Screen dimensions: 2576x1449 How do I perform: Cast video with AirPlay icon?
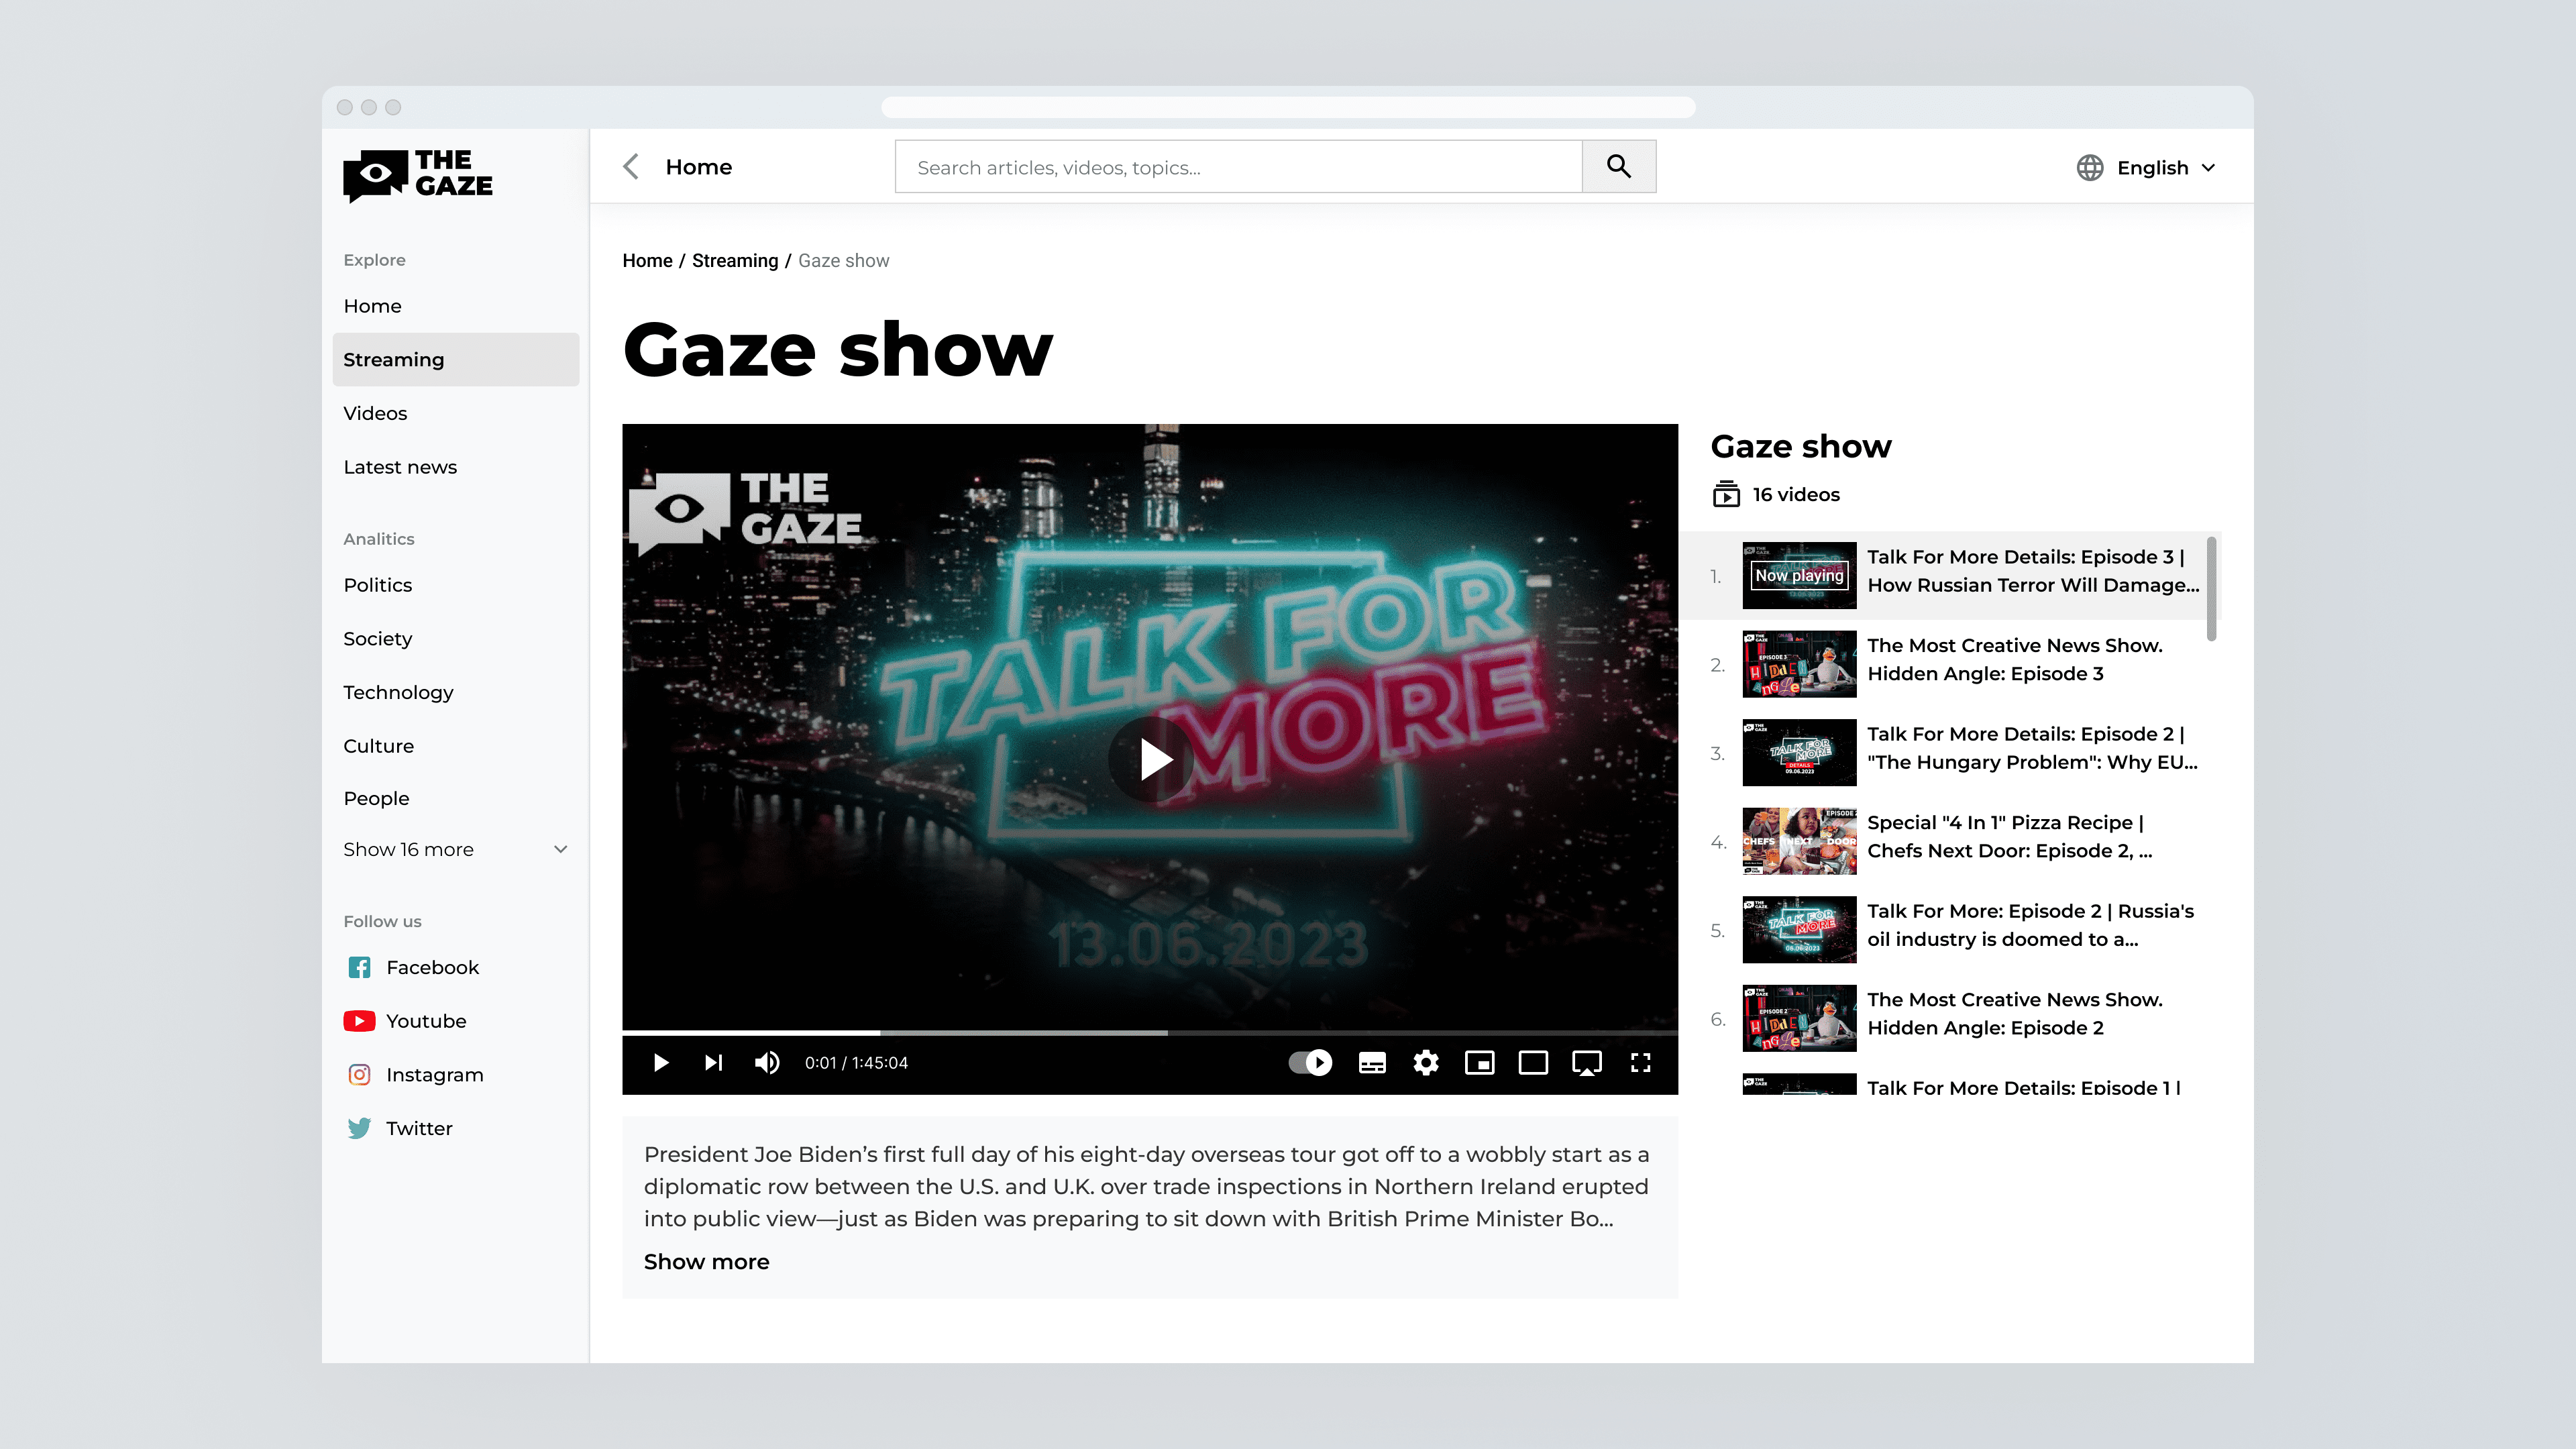[x=1587, y=1062]
